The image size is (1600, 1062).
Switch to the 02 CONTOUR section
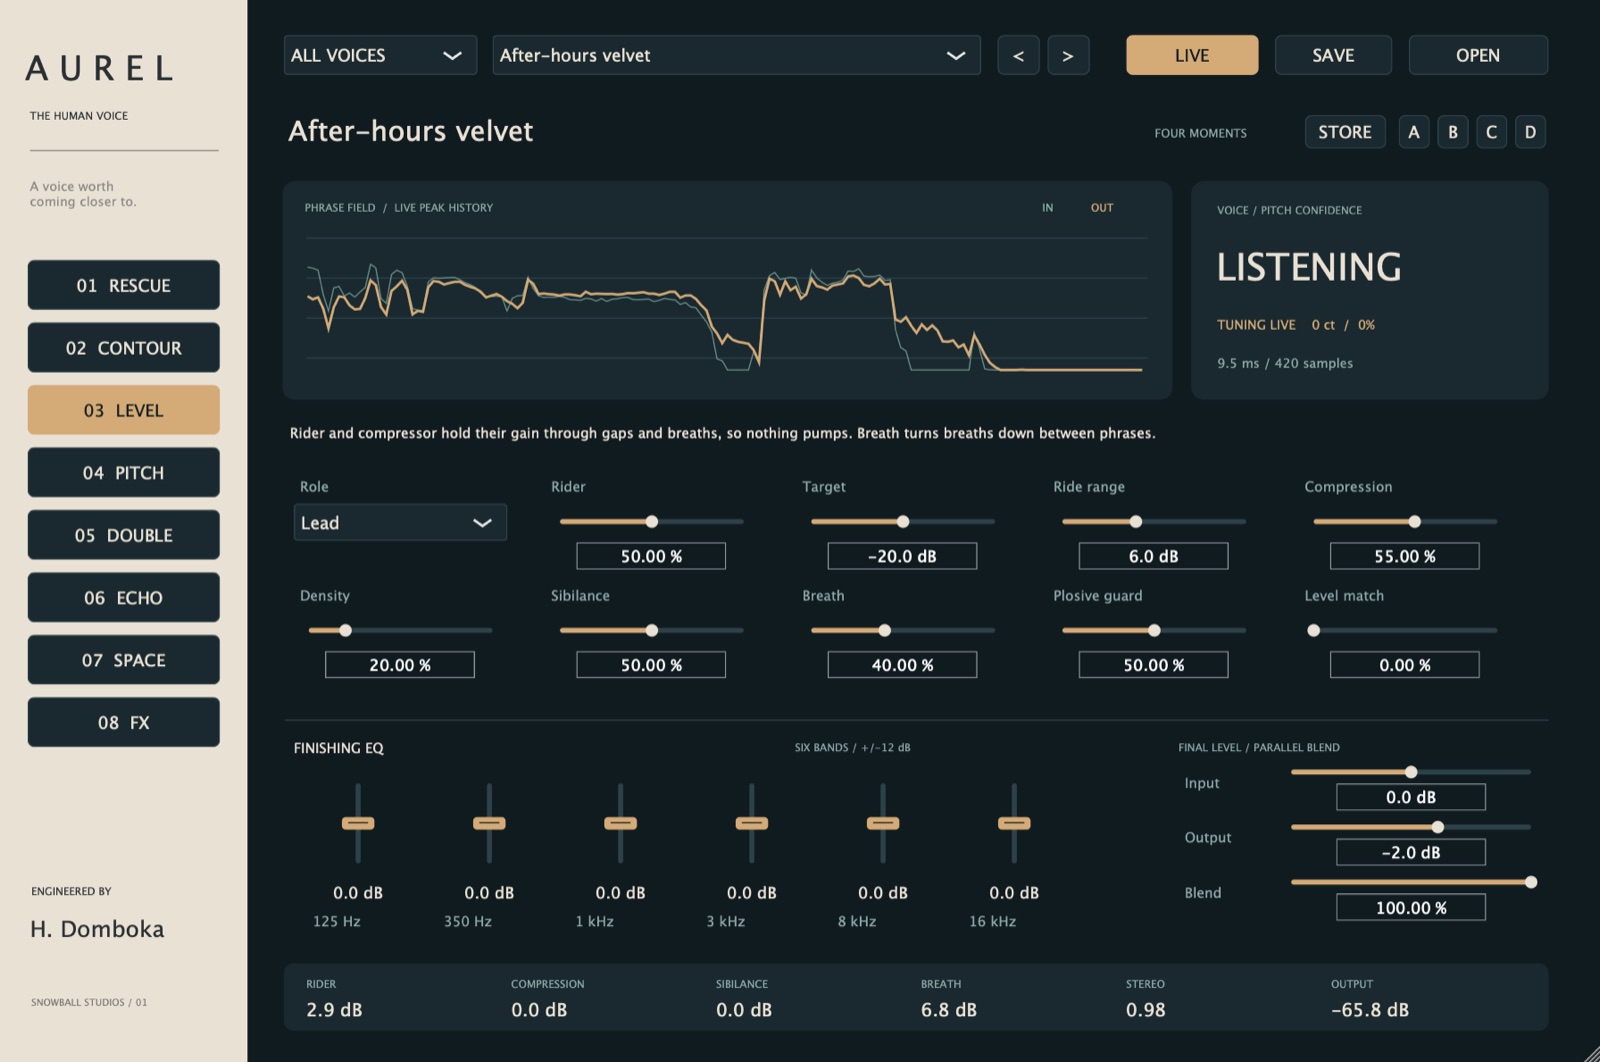pyautogui.click(x=124, y=348)
